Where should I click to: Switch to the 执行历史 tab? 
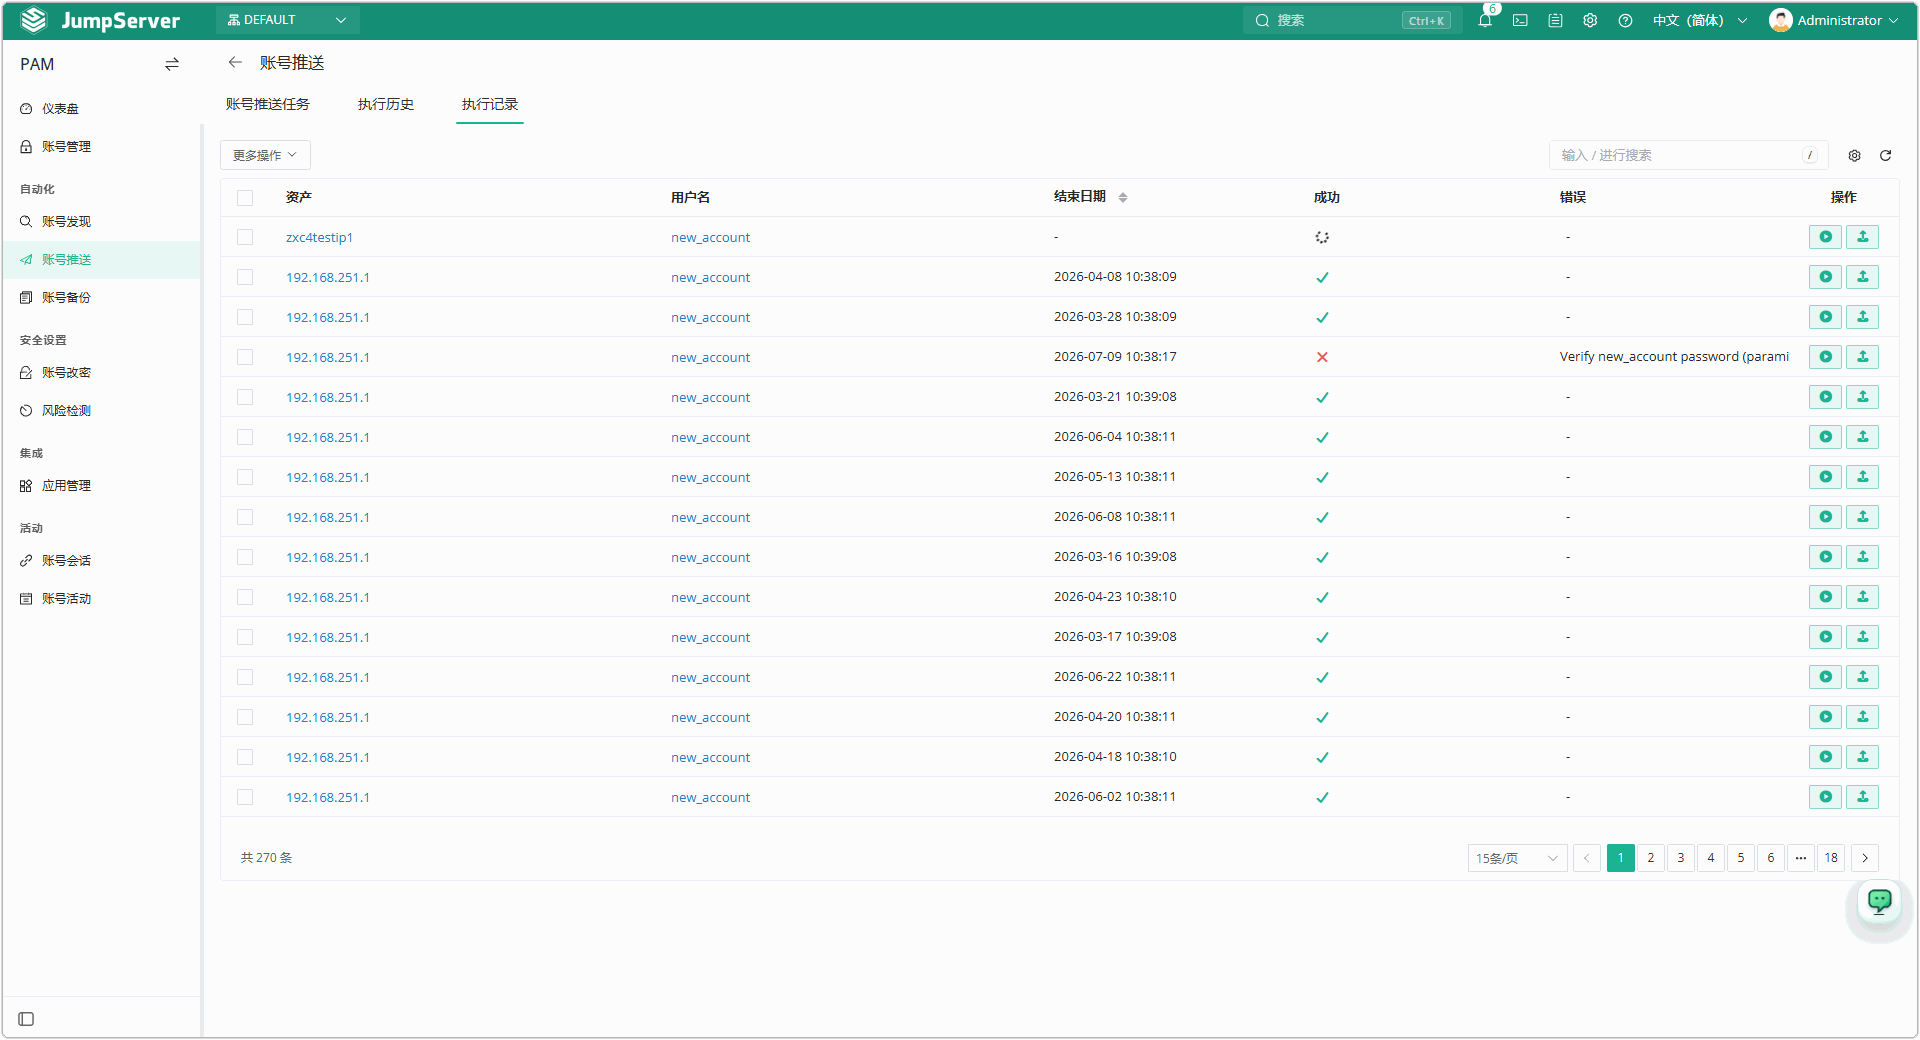click(386, 104)
